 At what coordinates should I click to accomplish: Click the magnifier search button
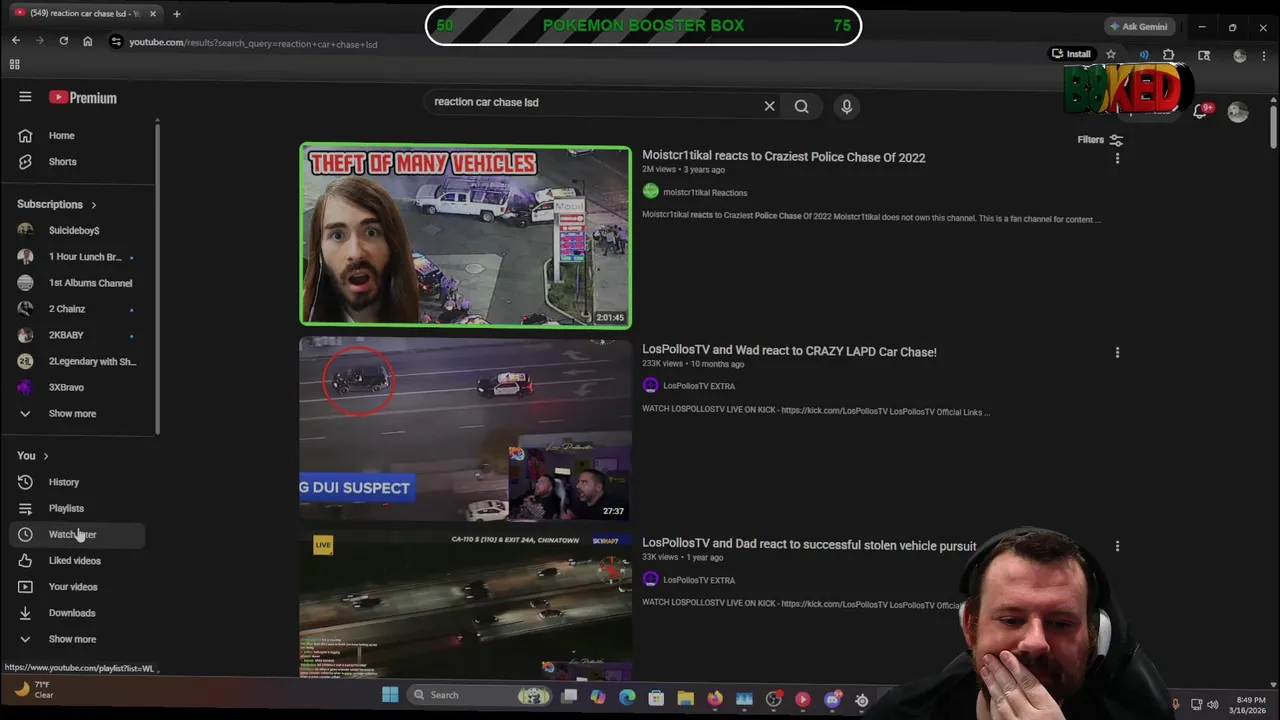(x=801, y=106)
